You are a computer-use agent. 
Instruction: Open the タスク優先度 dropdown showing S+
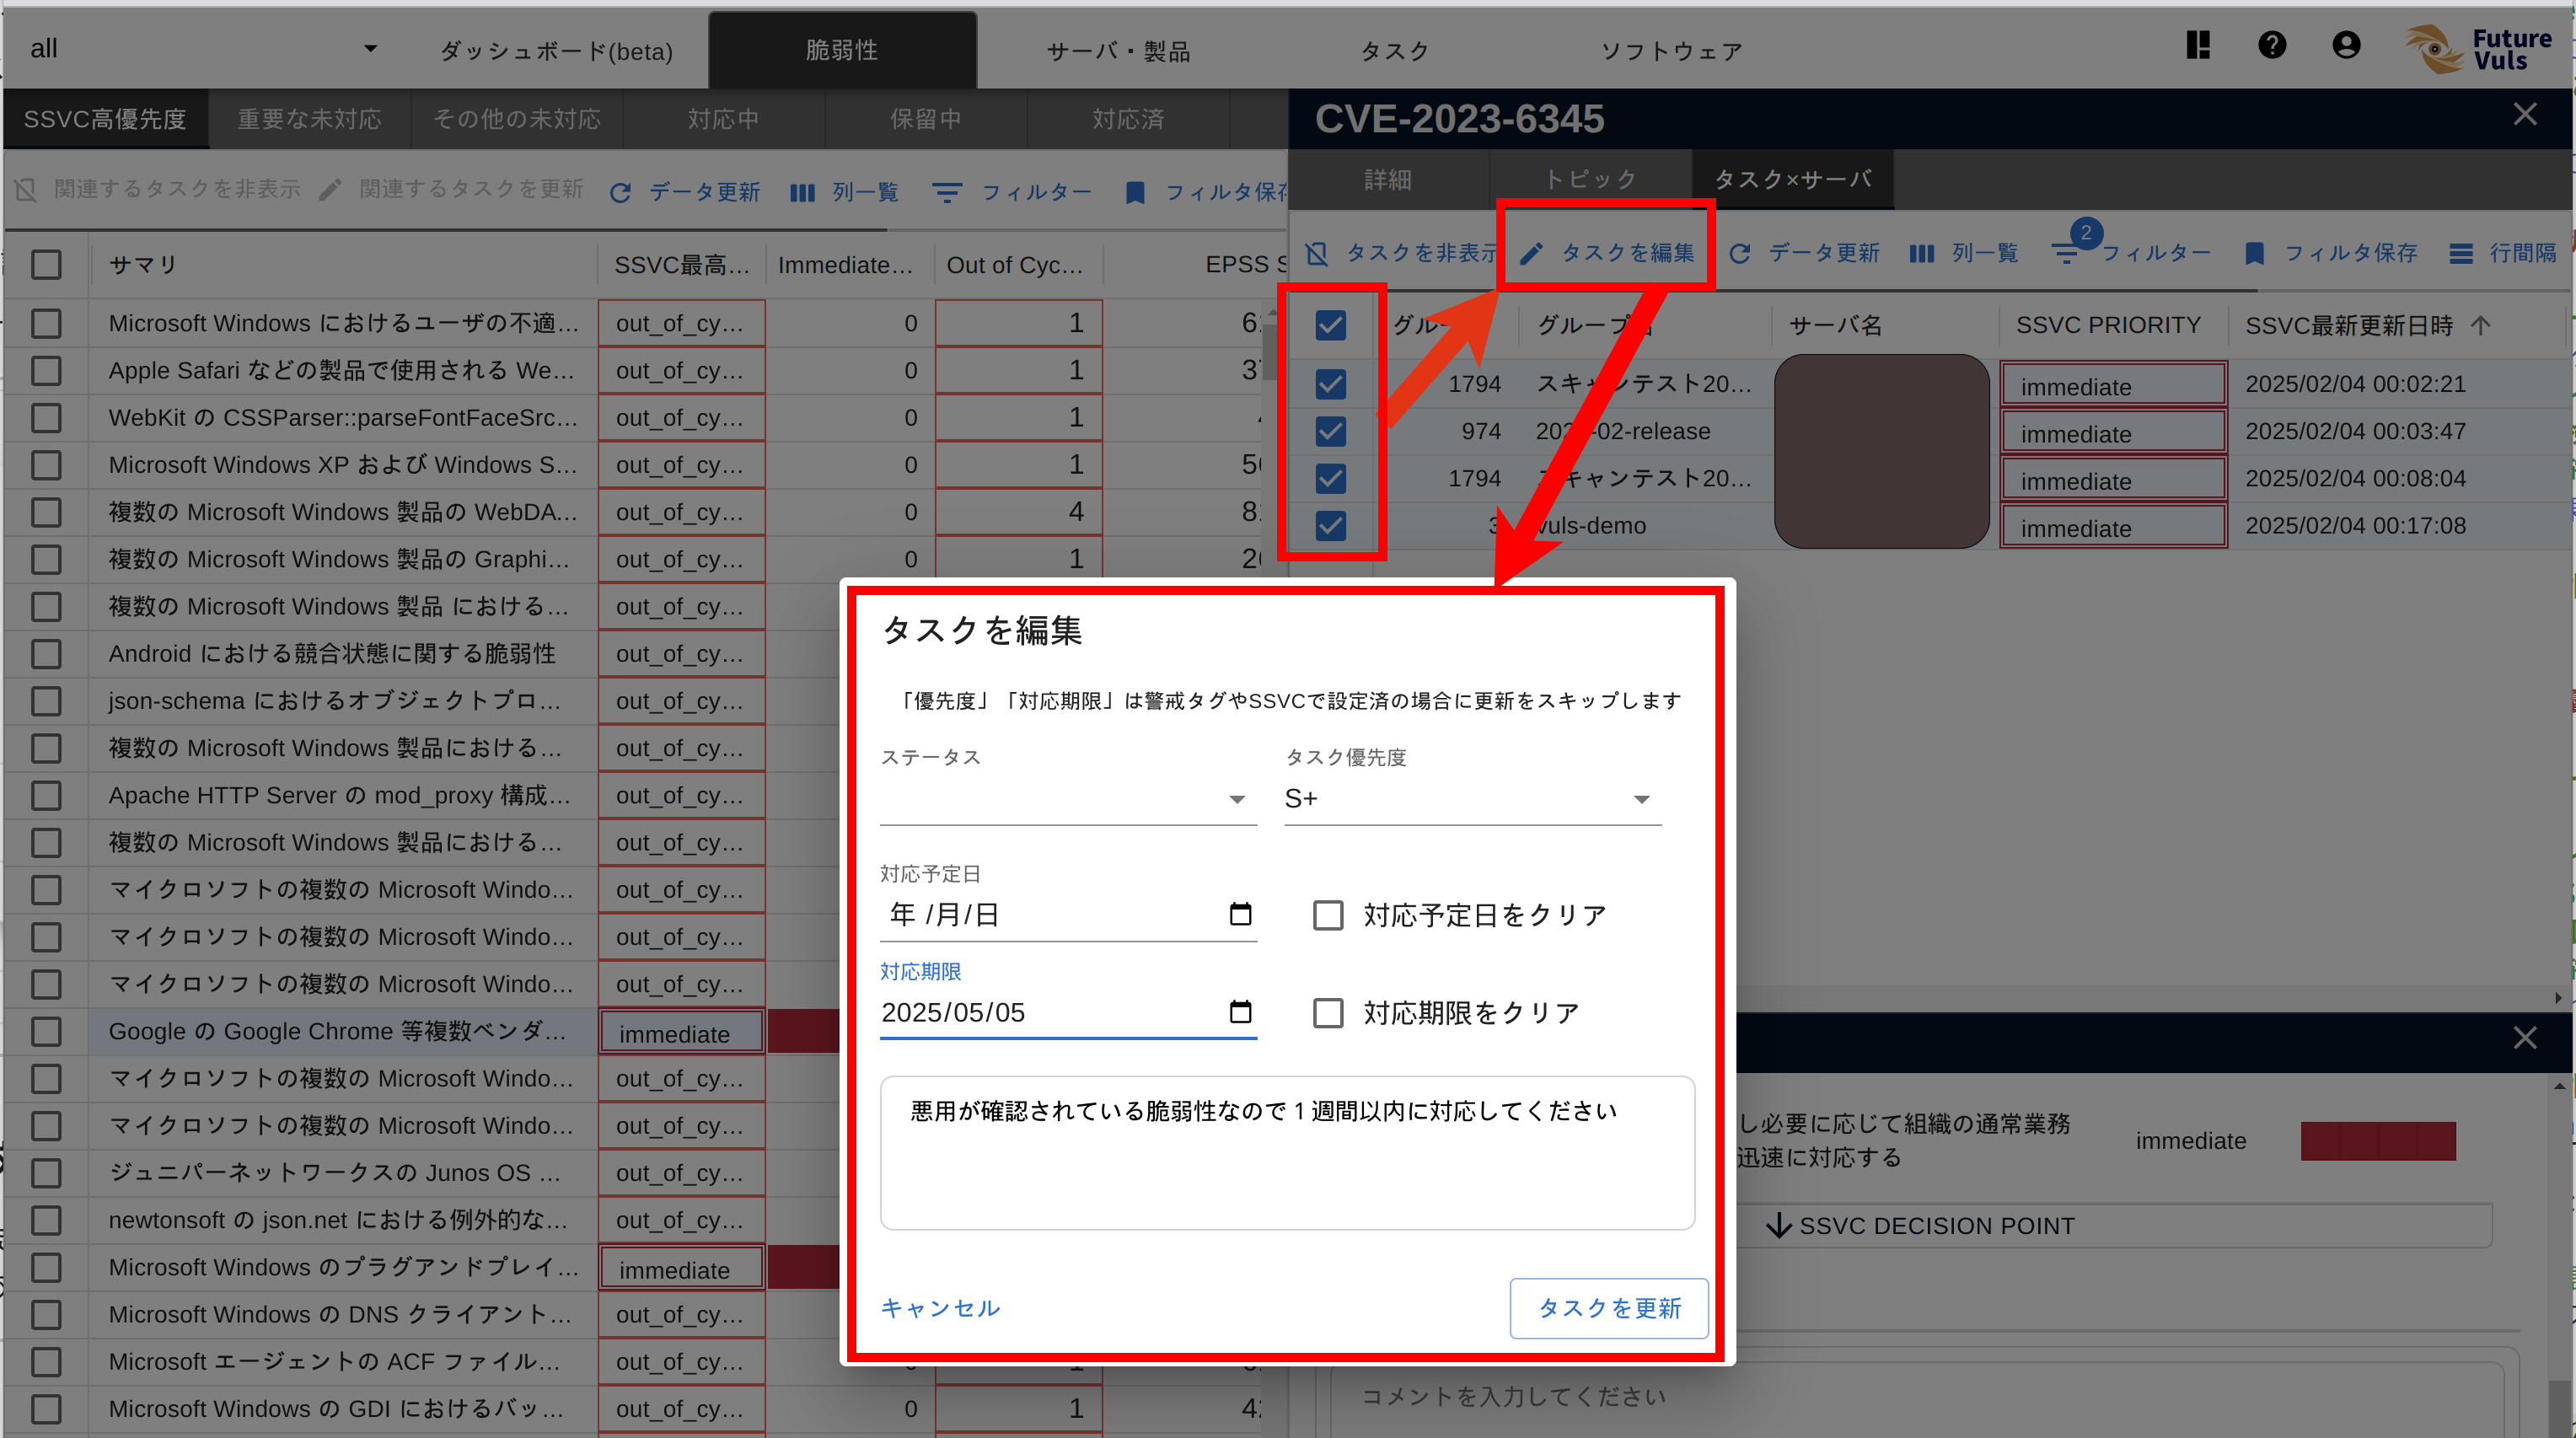(x=1472, y=798)
